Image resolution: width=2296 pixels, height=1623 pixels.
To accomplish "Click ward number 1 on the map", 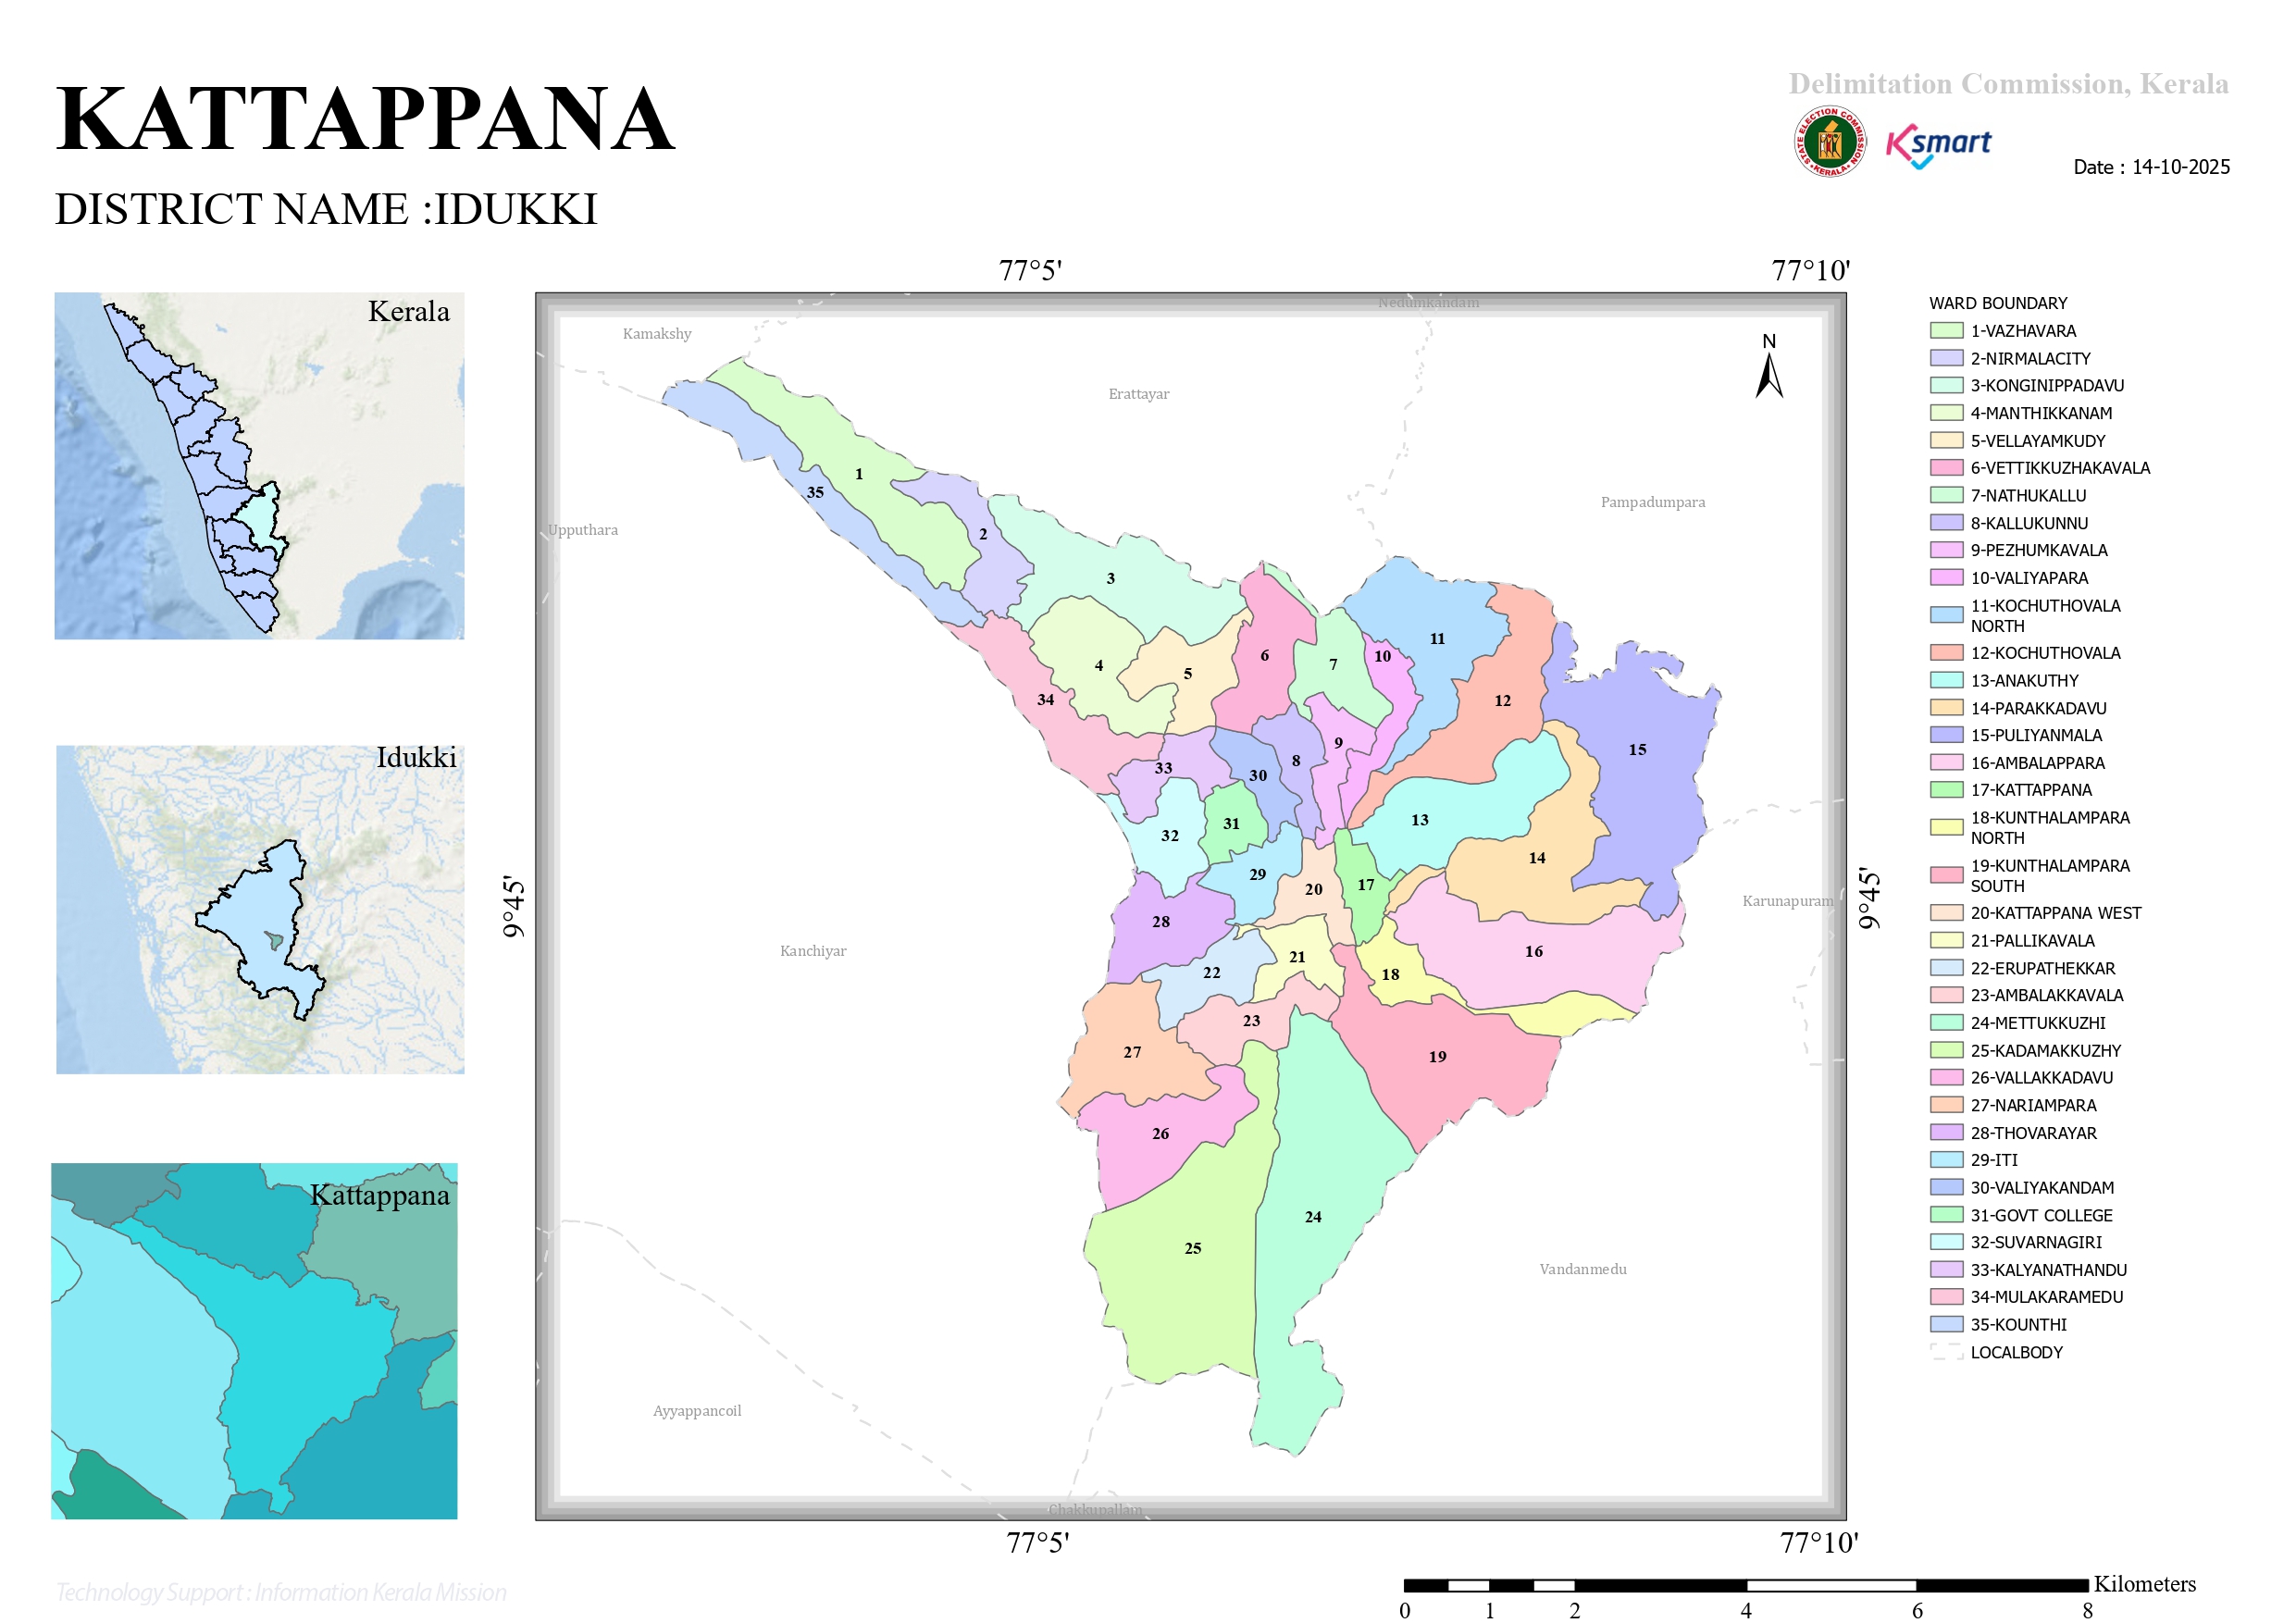I will tap(859, 474).
